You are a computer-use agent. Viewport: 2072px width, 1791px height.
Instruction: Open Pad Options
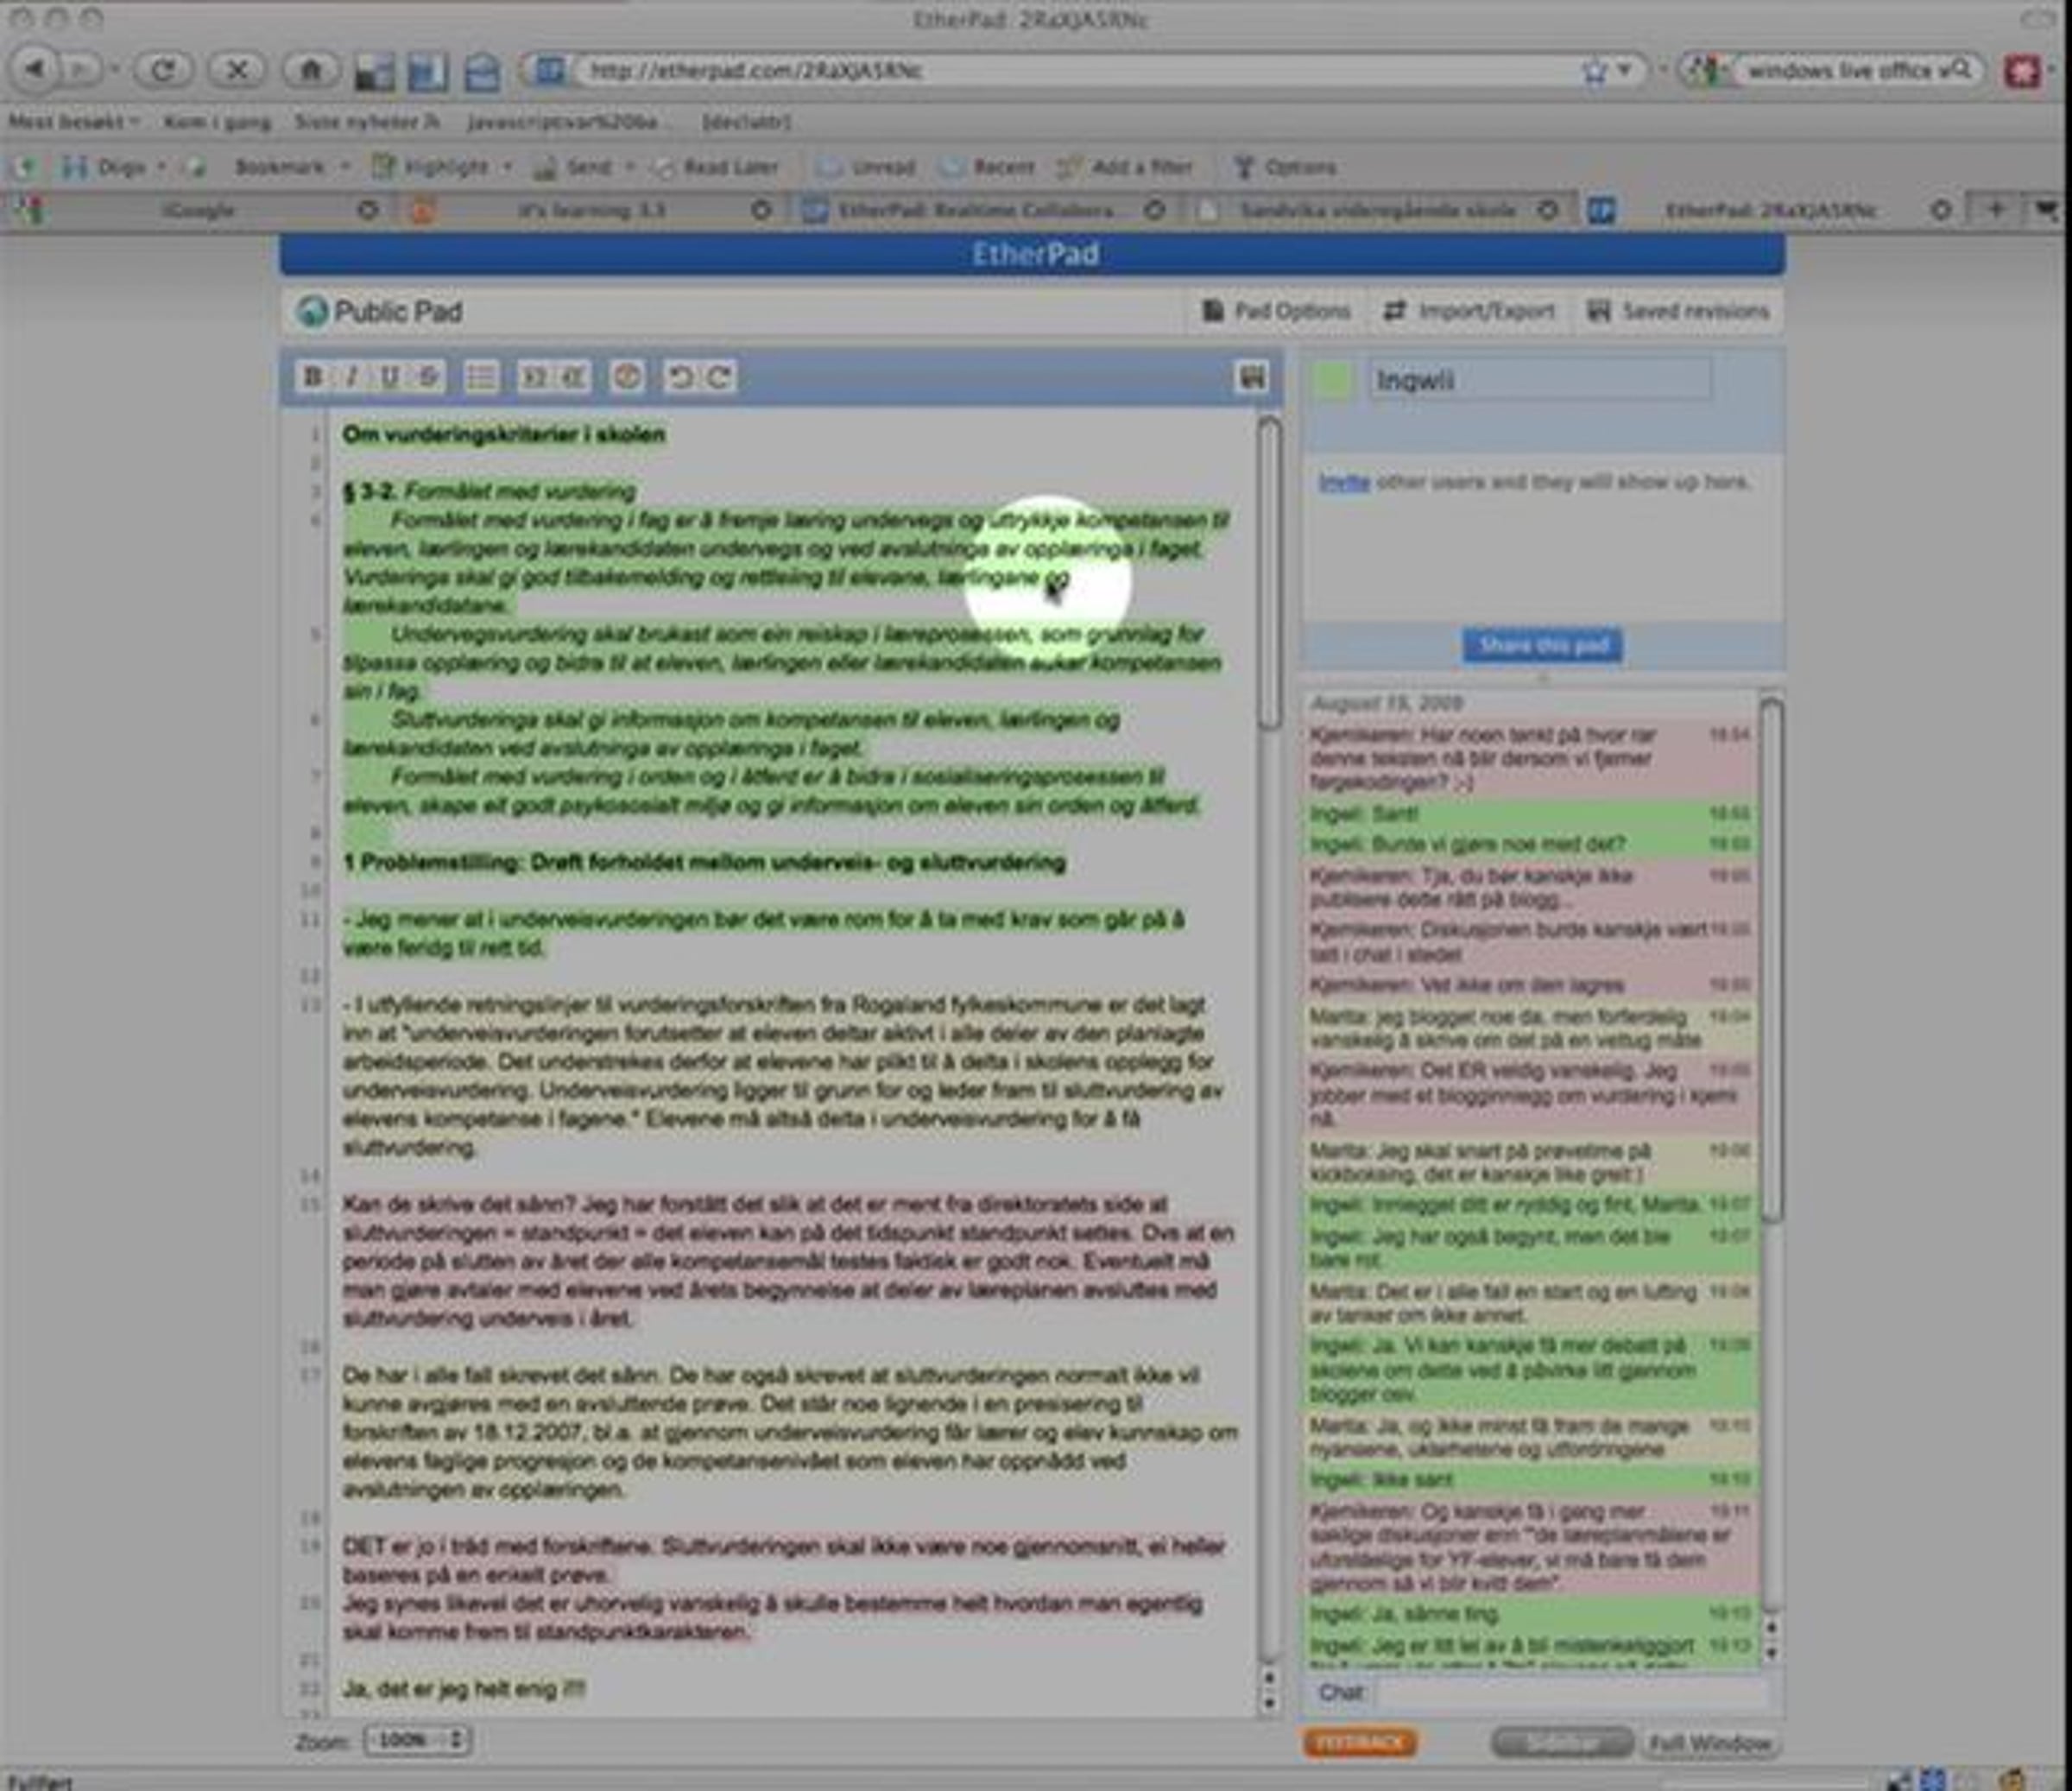click(x=1276, y=311)
